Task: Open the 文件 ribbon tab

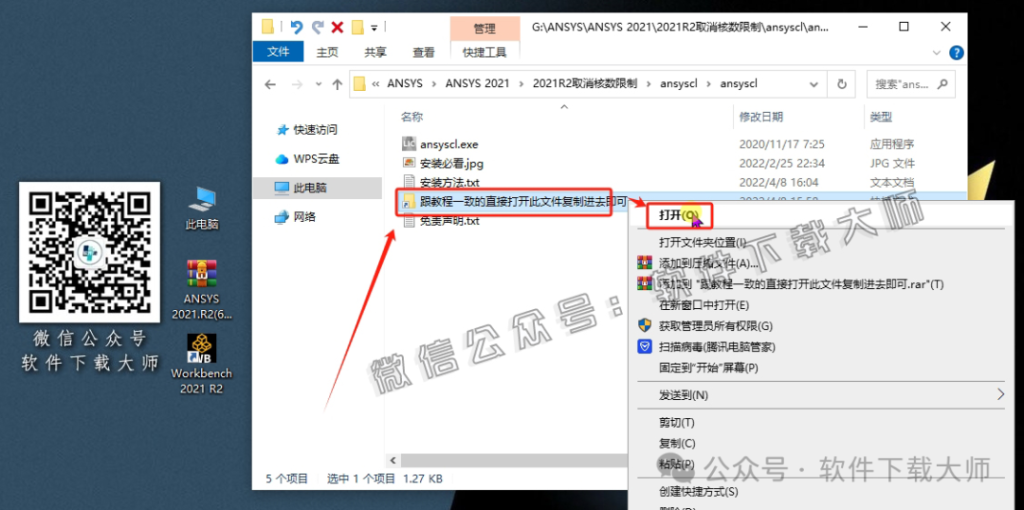Action: click(x=278, y=52)
